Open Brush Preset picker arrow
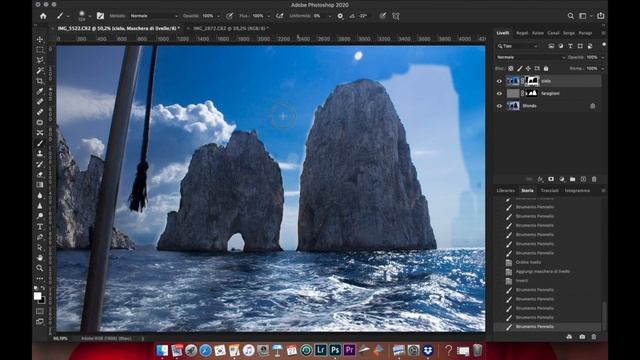The image size is (640, 360). pyautogui.click(x=90, y=16)
